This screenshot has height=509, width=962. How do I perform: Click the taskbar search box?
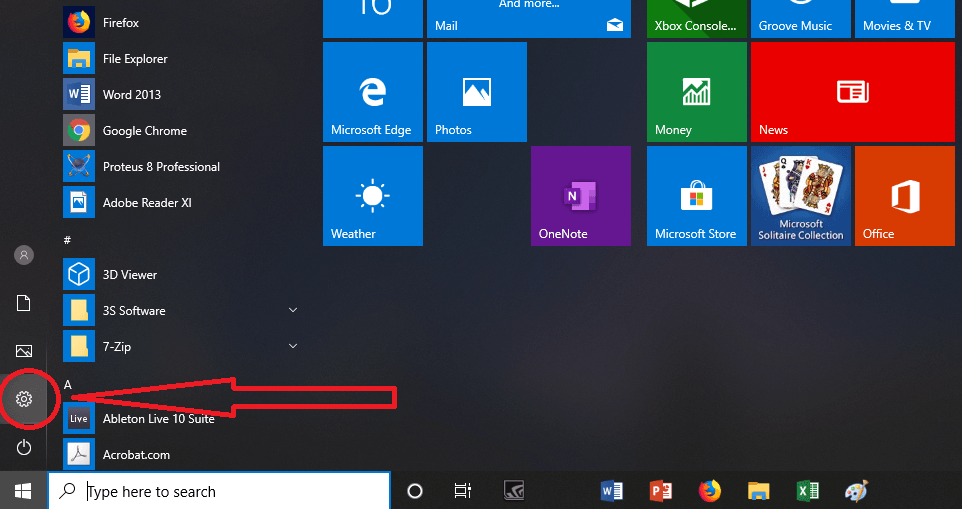[219, 491]
